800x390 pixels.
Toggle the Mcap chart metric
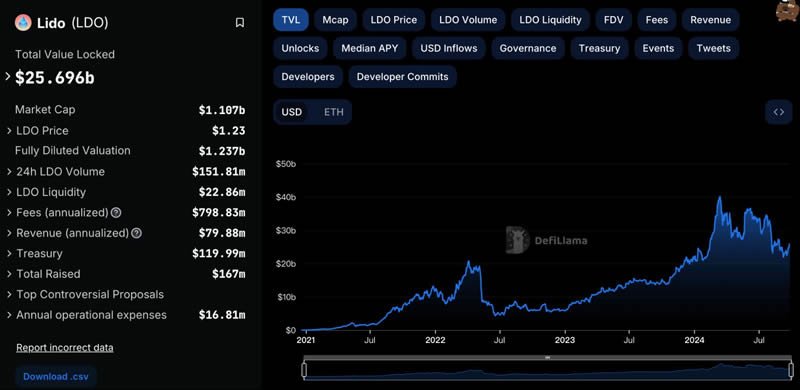[335, 20]
